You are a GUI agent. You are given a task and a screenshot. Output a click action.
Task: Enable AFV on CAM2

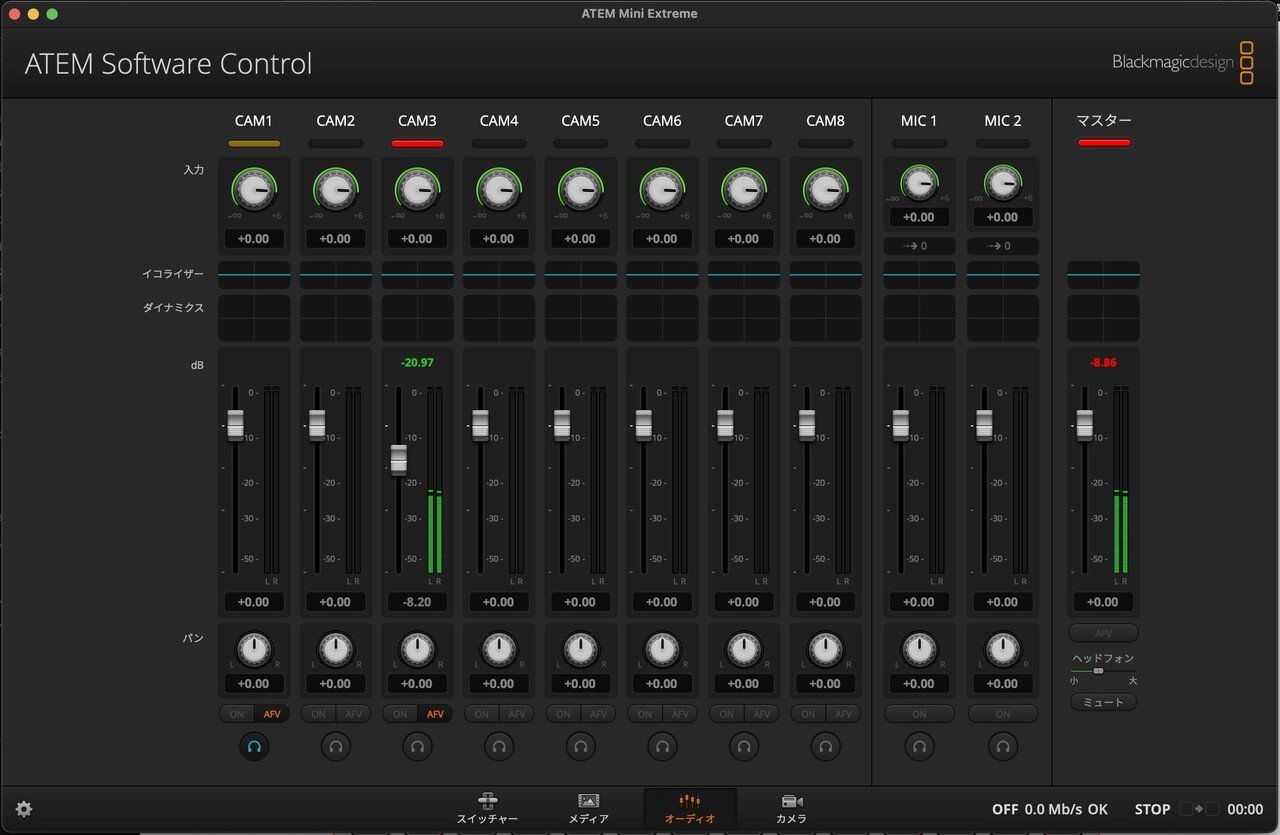[353, 714]
